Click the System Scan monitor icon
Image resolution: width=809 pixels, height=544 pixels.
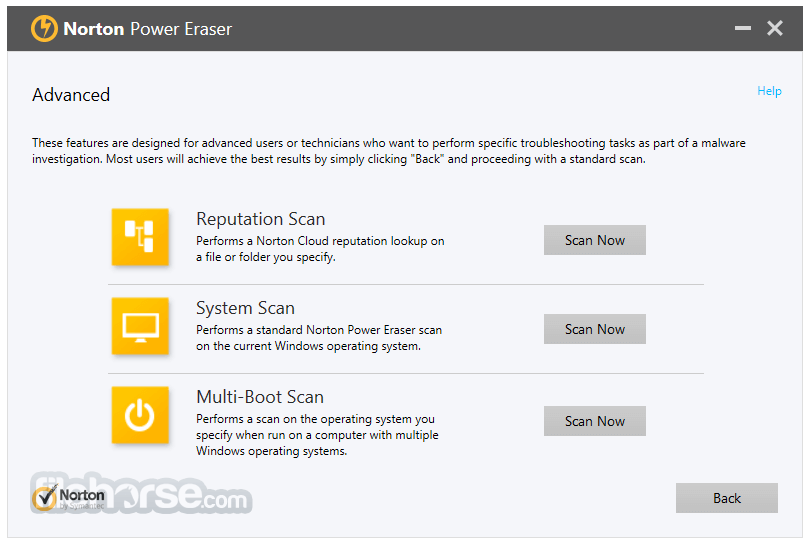pos(140,326)
